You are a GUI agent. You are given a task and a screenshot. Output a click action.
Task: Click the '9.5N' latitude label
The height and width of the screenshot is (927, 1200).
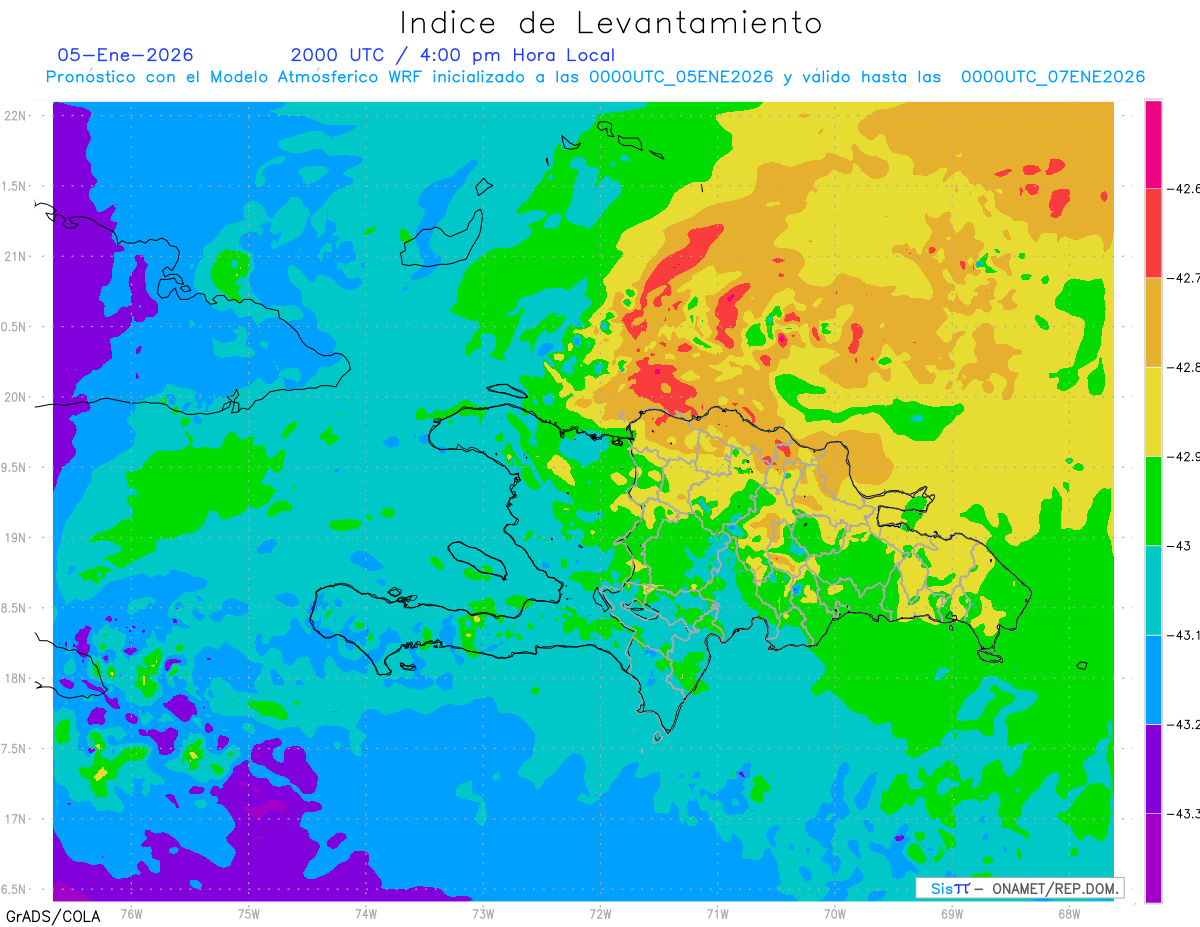coord(15,467)
